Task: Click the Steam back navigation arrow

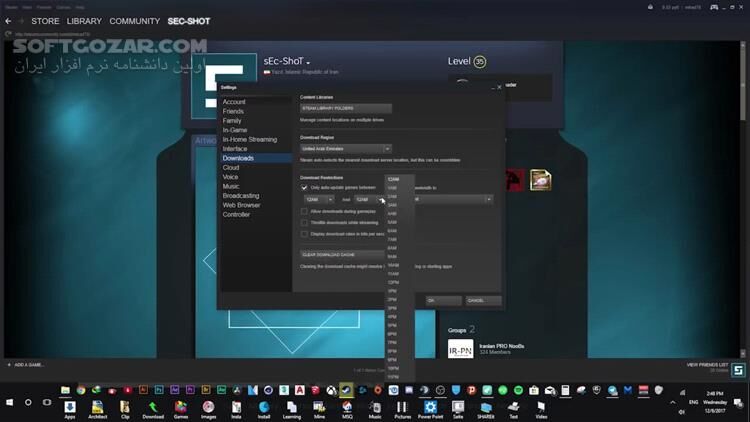Action: tap(8, 21)
